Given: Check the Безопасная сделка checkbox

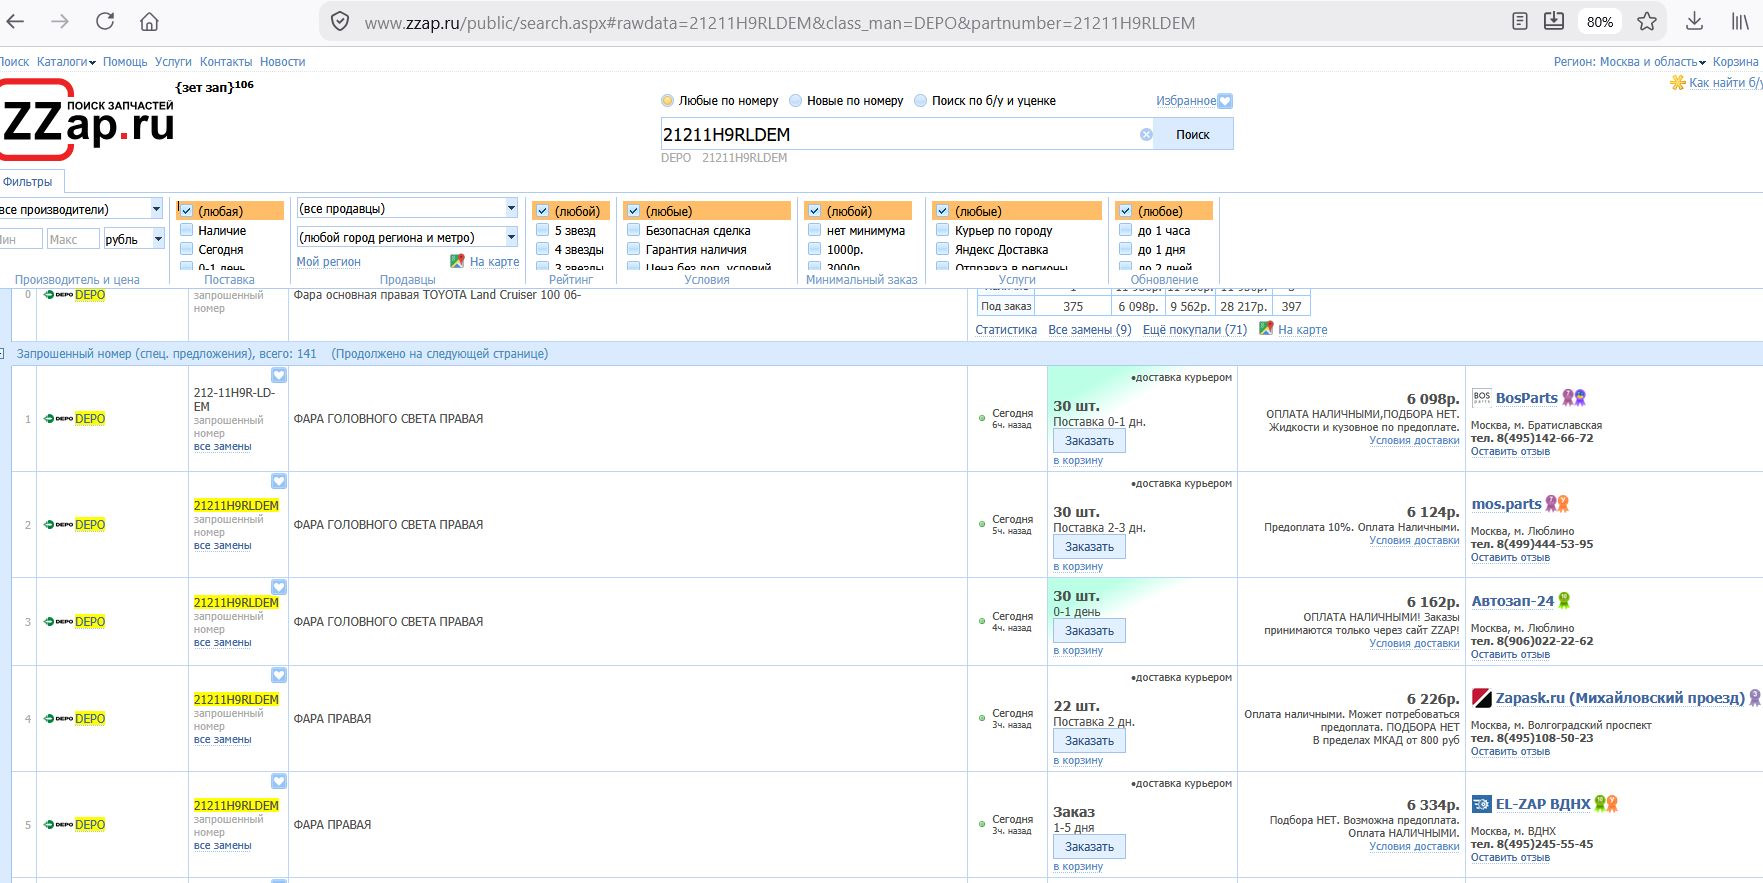Looking at the screenshot, I should 633,230.
